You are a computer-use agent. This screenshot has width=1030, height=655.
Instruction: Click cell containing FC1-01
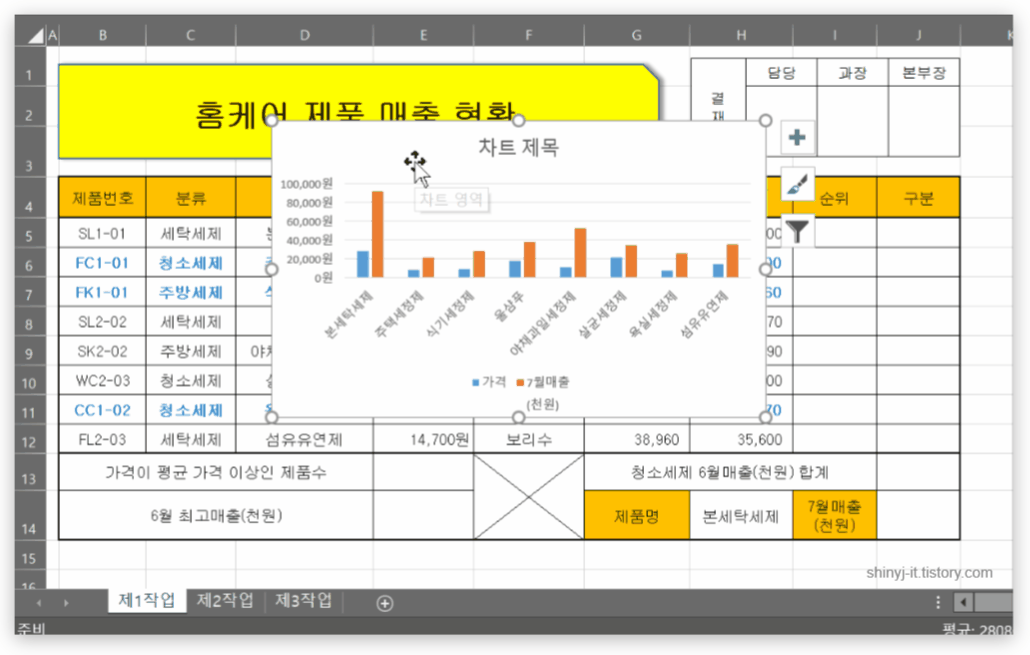pyautogui.click(x=102, y=263)
